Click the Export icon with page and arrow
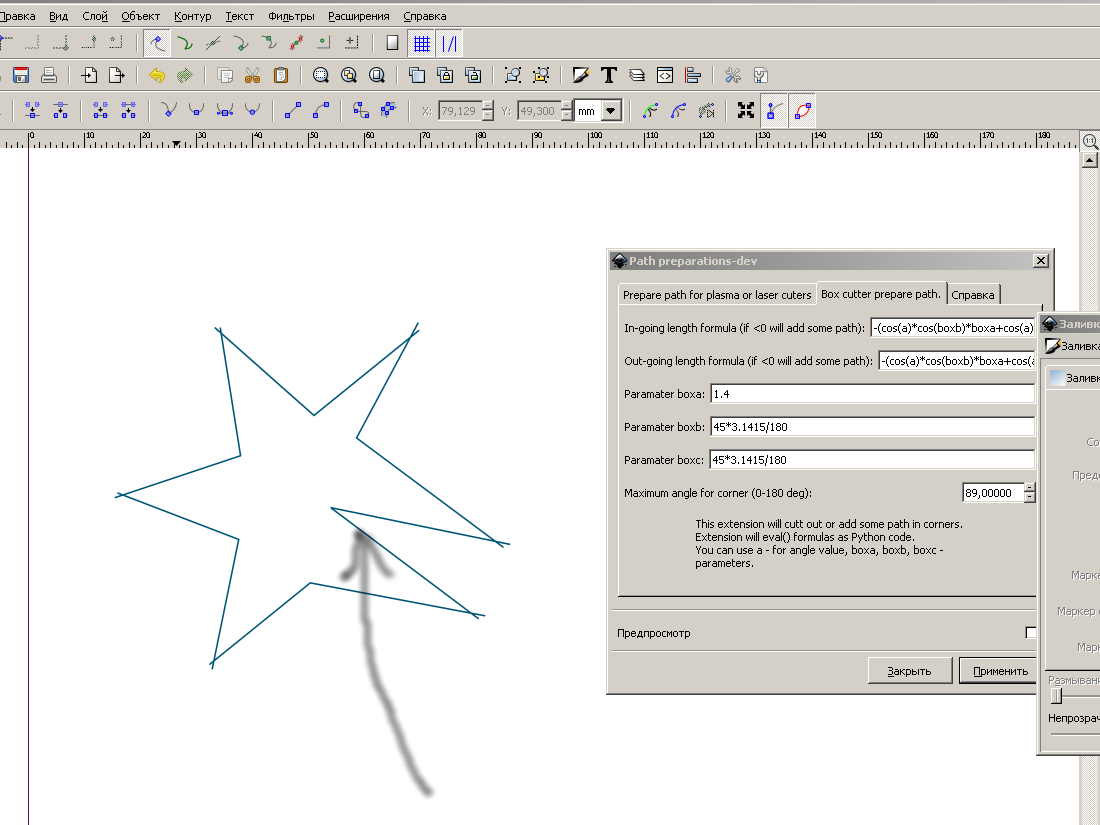This screenshot has width=1100, height=825. pos(116,75)
